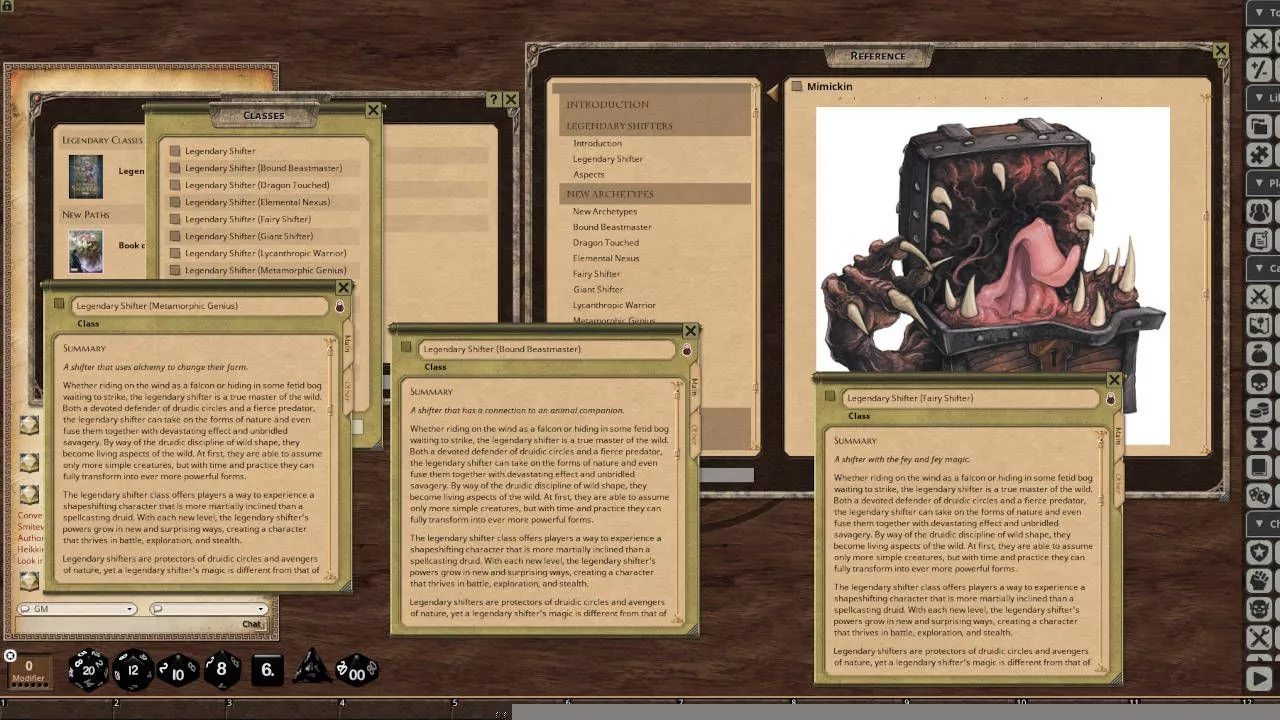Open Aspects page in Reference index
The width and height of the screenshot is (1280, 720).
click(x=588, y=174)
